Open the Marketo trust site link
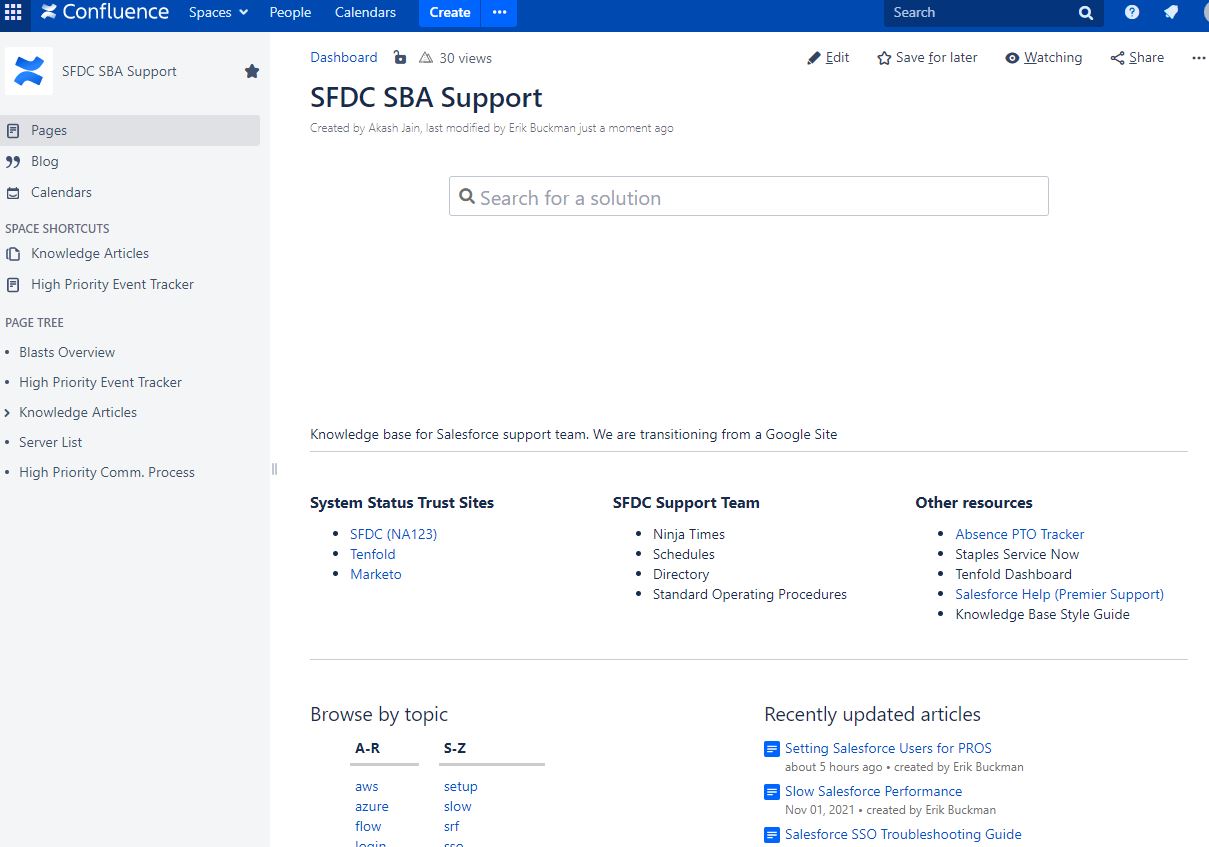The width and height of the screenshot is (1209, 847). pyautogui.click(x=376, y=574)
